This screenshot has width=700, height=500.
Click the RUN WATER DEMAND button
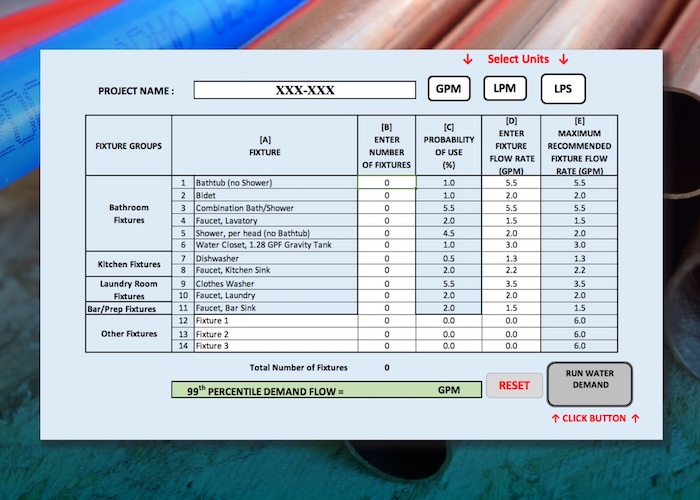coord(590,384)
